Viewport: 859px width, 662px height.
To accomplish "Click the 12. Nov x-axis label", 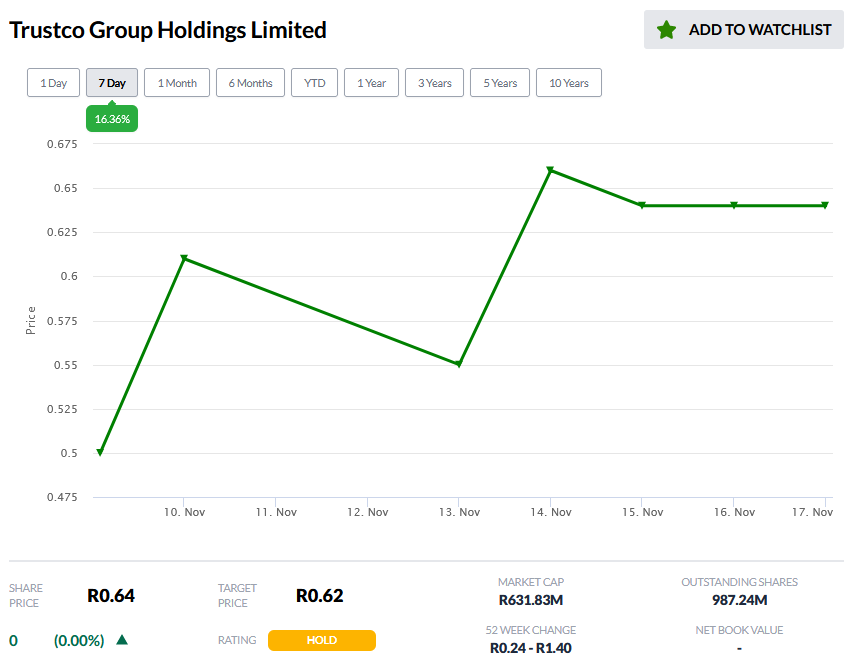I will (x=368, y=512).
